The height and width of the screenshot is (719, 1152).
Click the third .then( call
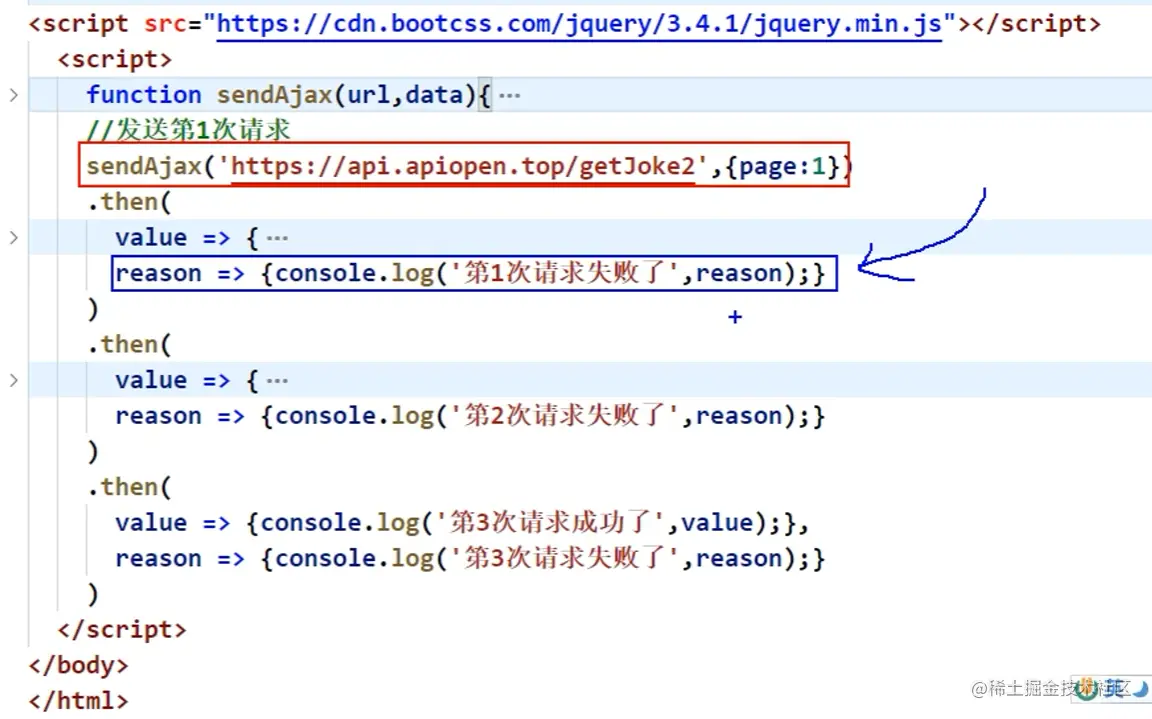click(x=129, y=487)
